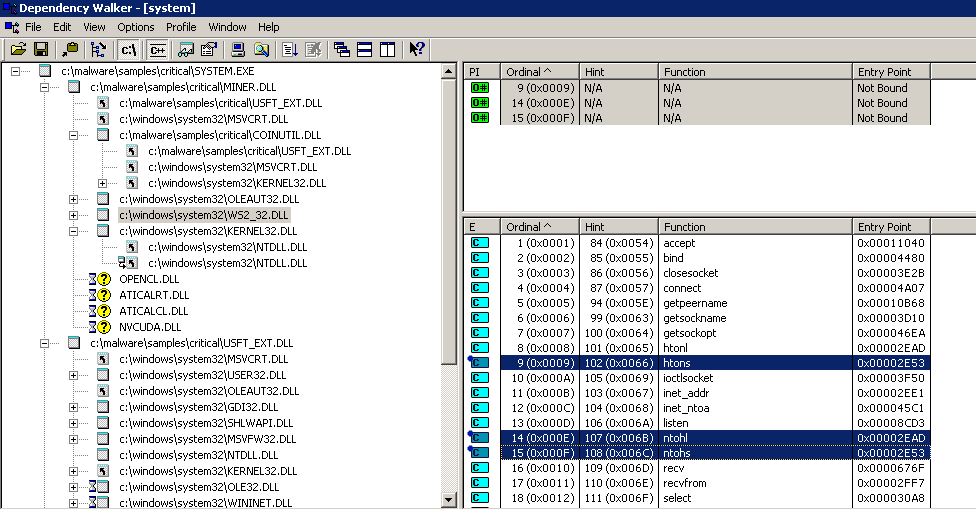The image size is (976, 509).
Task: Click the module icon beside WS2_32.DLL
Action: 103,215
